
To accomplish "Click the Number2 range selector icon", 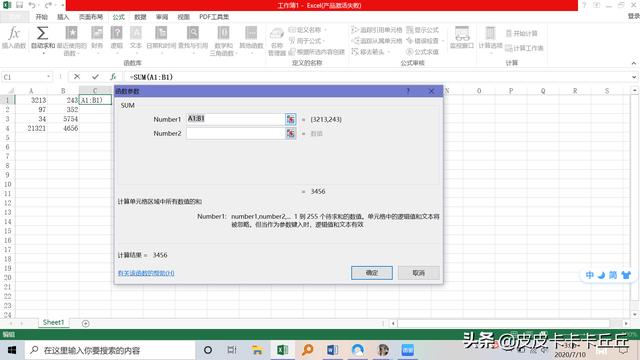I will pos(291,133).
